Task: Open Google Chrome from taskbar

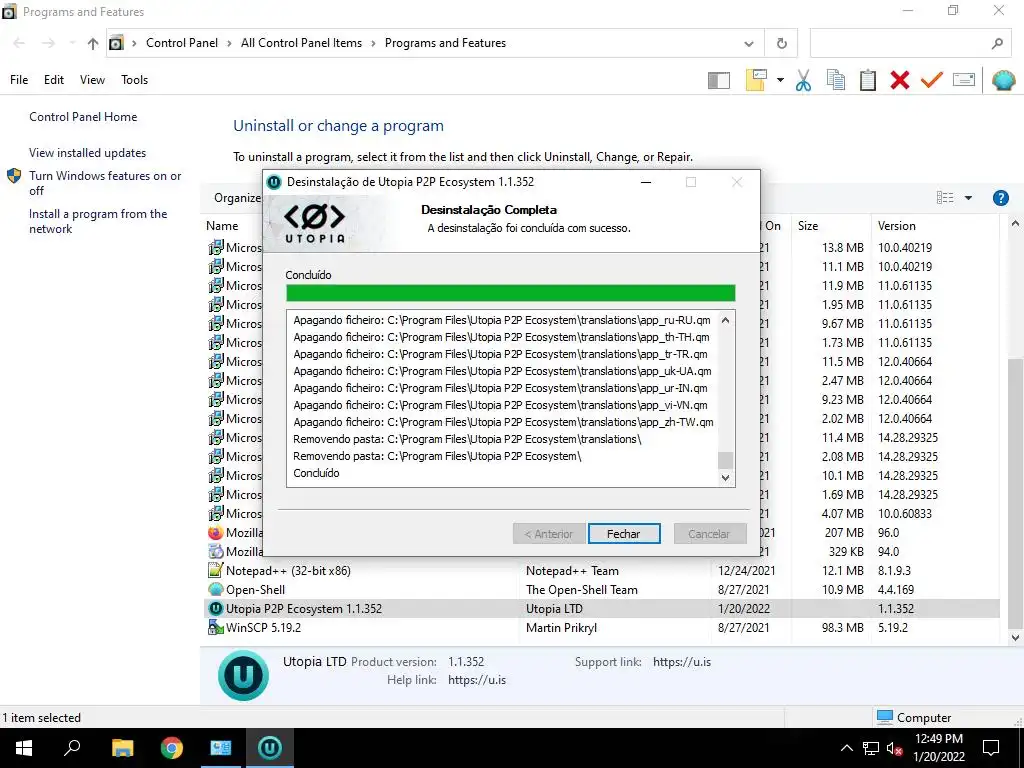Action: click(x=172, y=748)
